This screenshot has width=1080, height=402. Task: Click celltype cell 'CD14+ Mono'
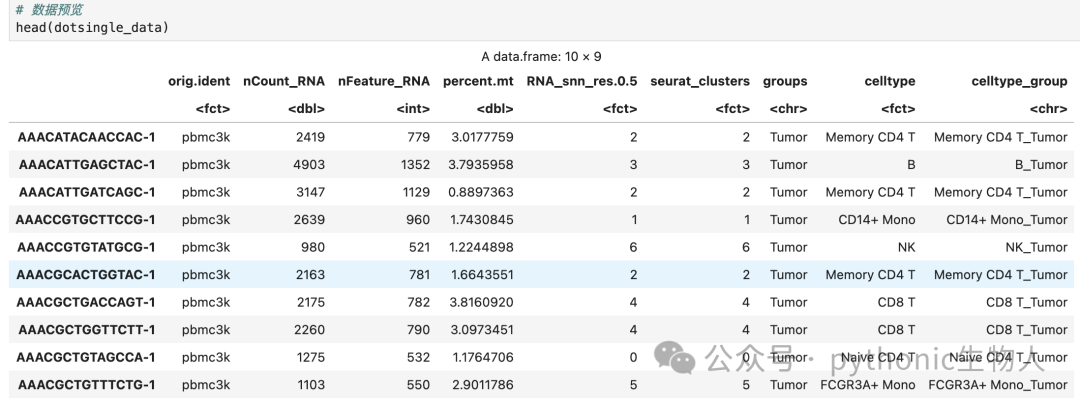pos(877,220)
